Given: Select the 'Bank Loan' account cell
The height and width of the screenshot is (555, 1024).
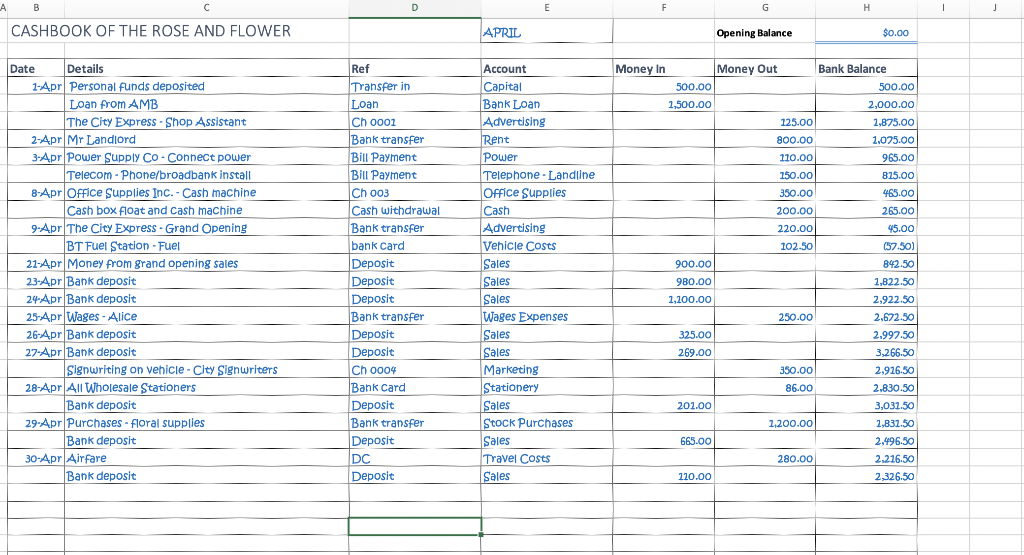Looking at the screenshot, I should [547, 104].
